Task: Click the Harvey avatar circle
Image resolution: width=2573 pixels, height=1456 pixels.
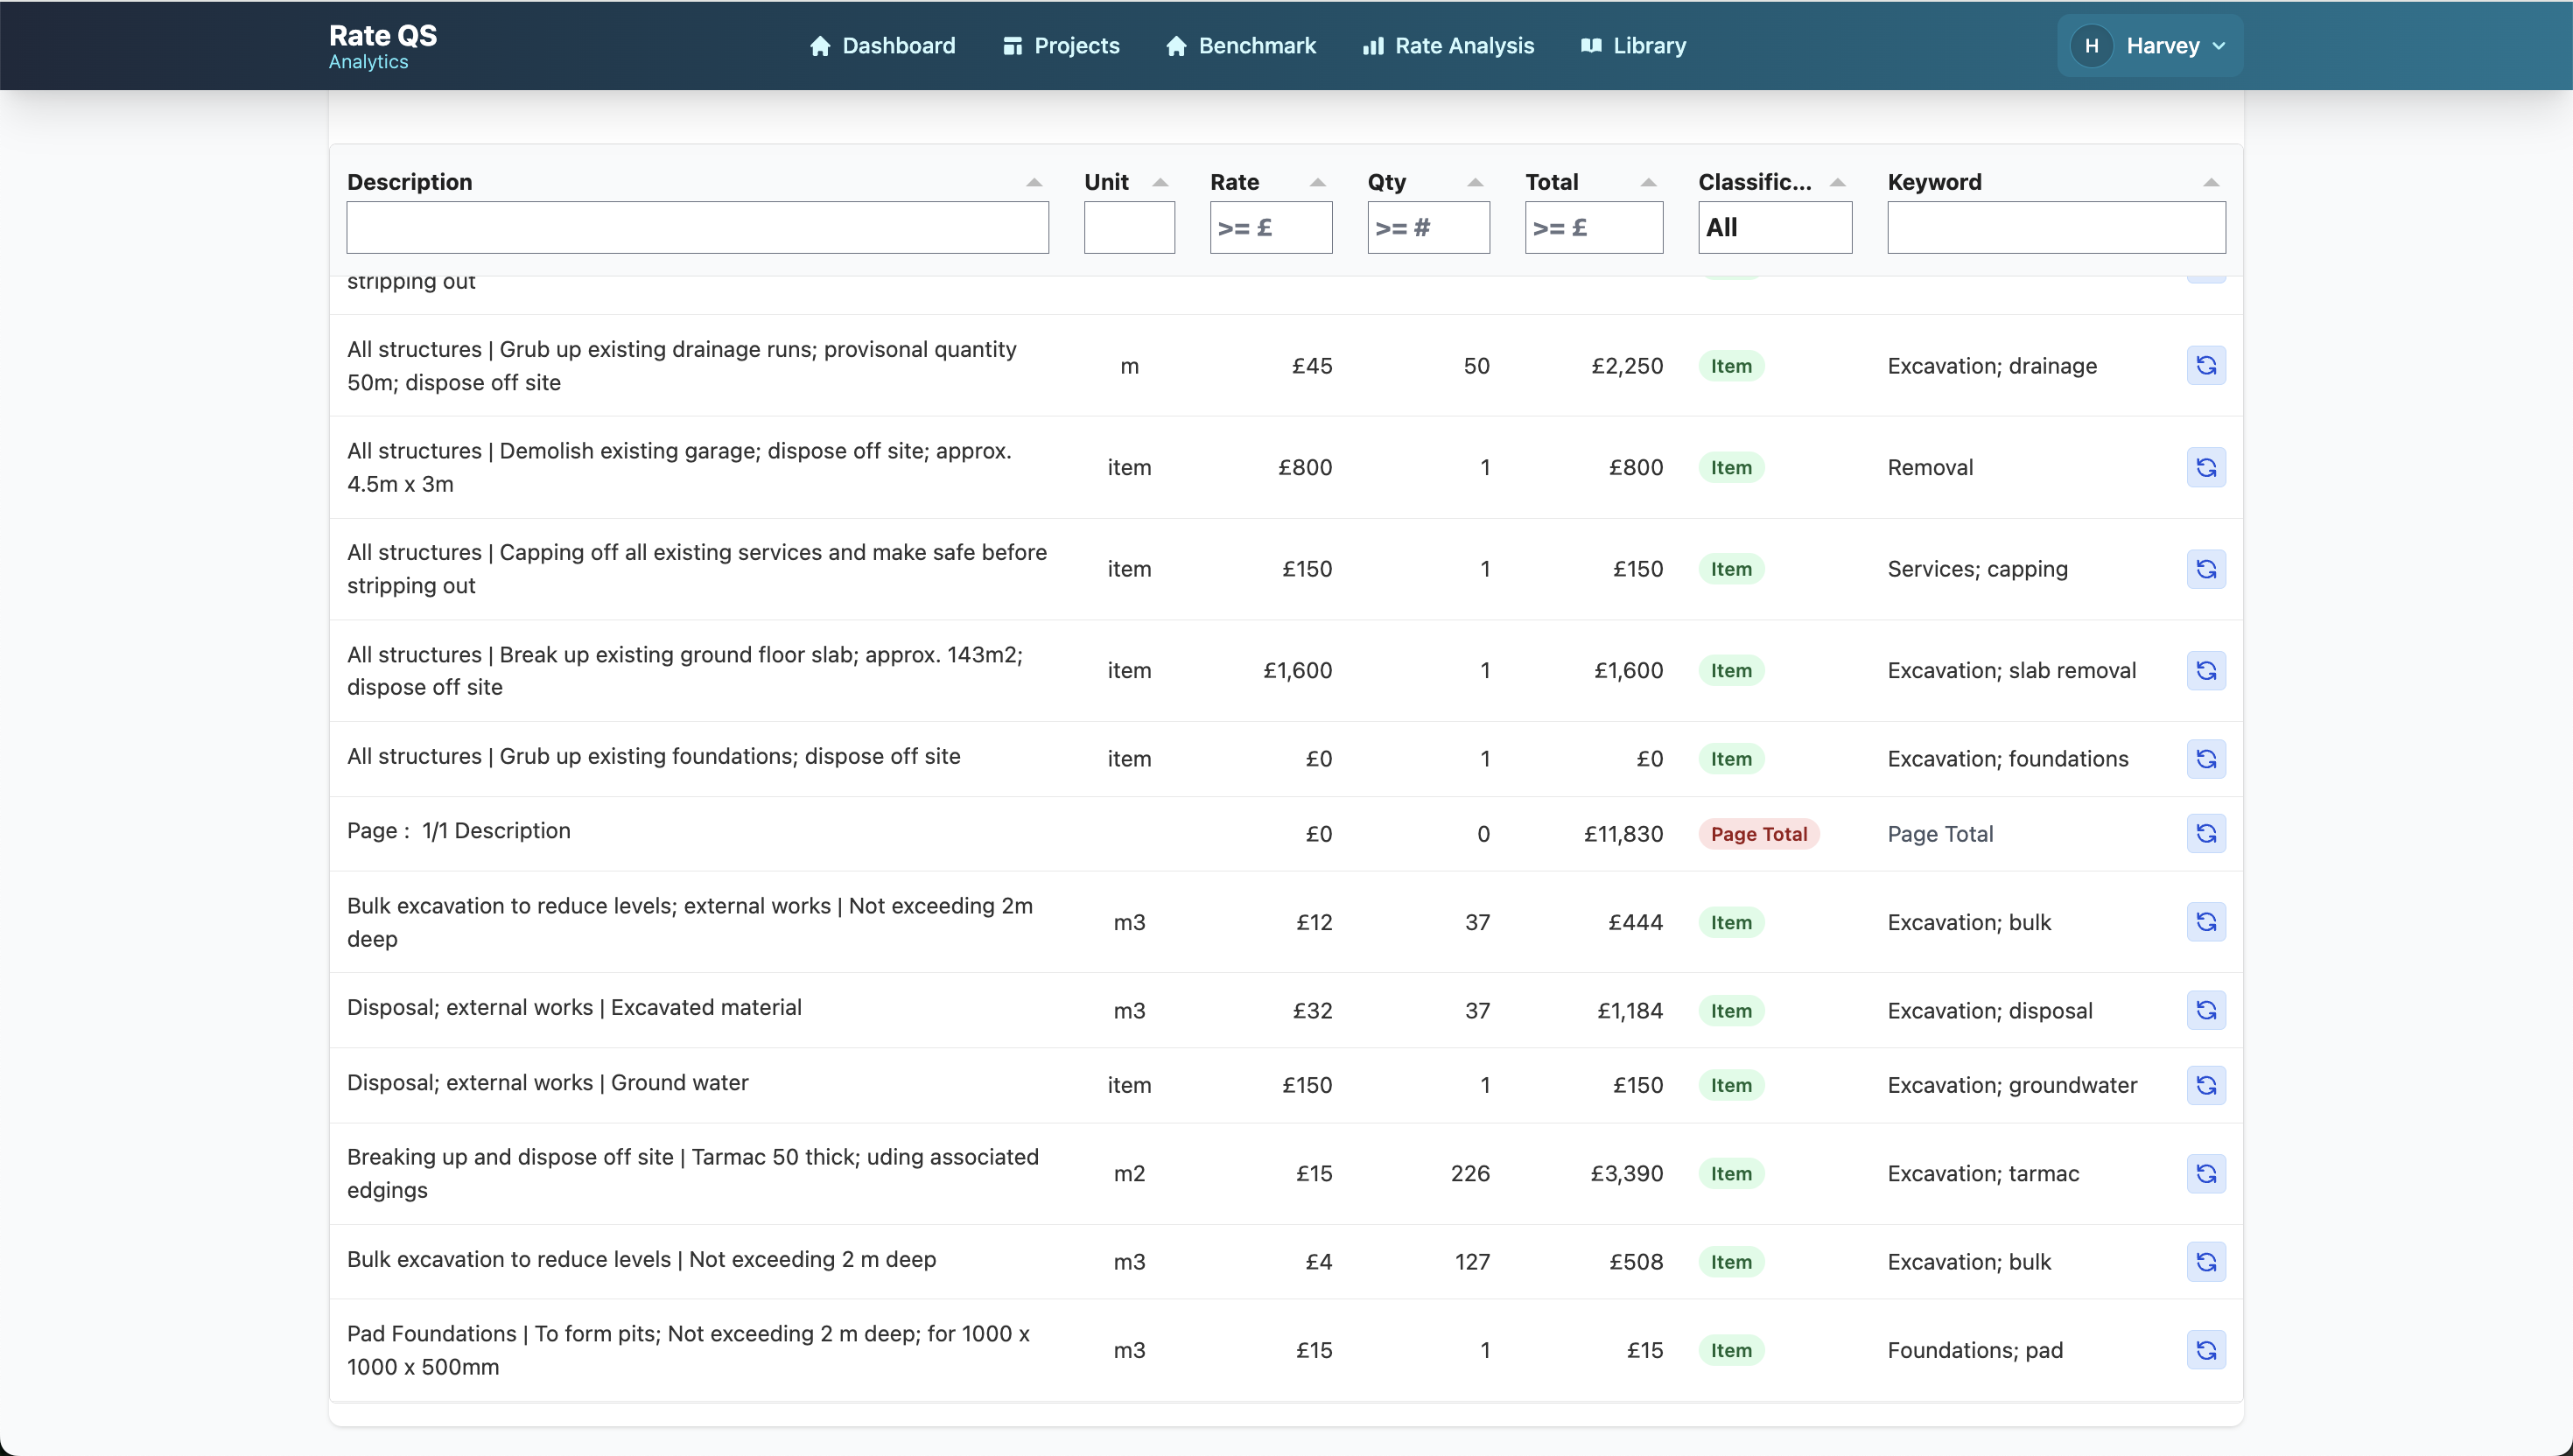Action: click(2091, 46)
